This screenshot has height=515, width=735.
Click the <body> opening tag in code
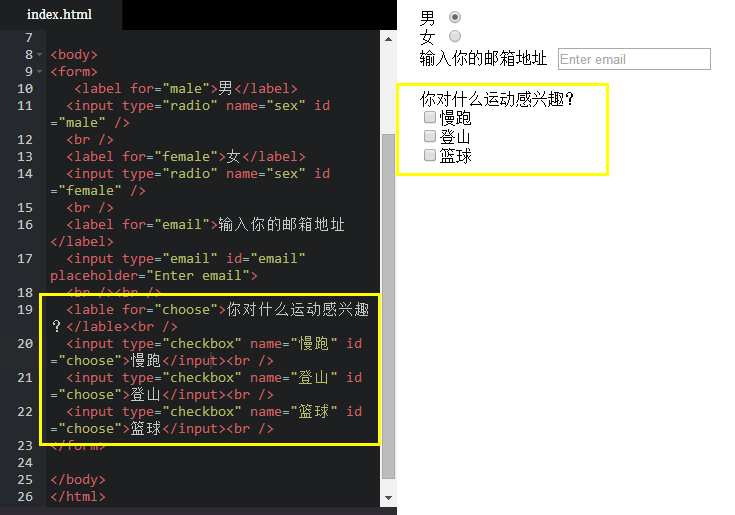tap(74, 55)
